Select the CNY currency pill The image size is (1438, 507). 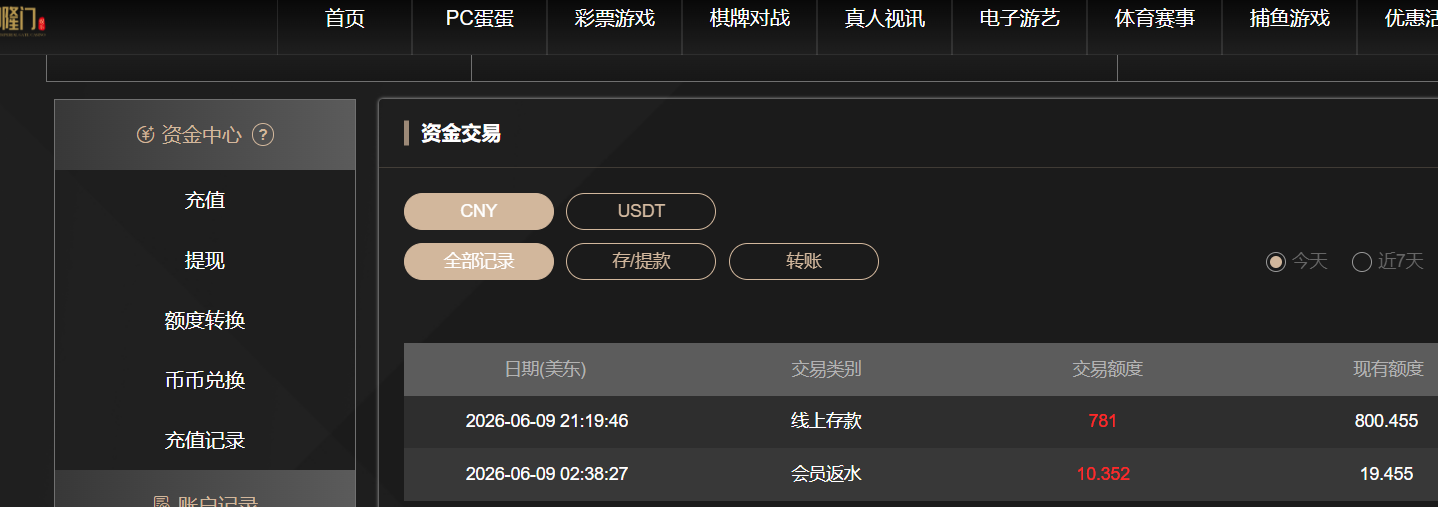pyautogui.click(x=479, y=211)
